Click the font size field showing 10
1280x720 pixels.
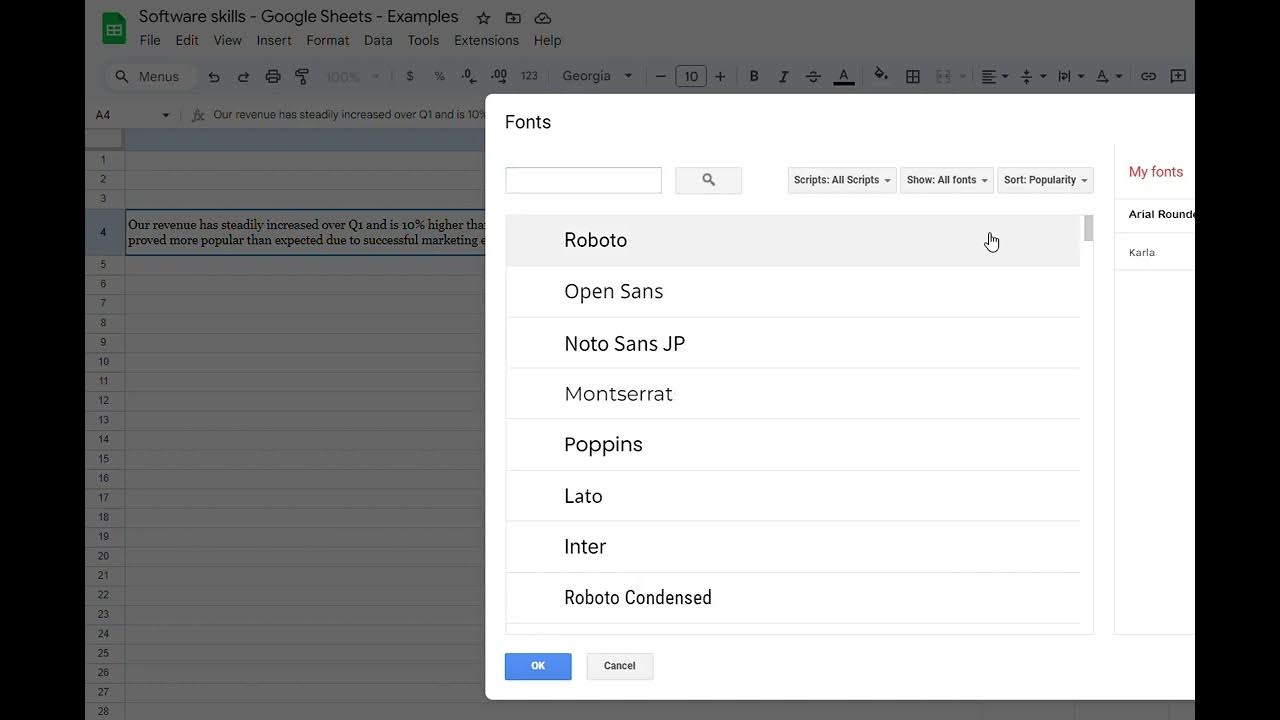point(691,76)
